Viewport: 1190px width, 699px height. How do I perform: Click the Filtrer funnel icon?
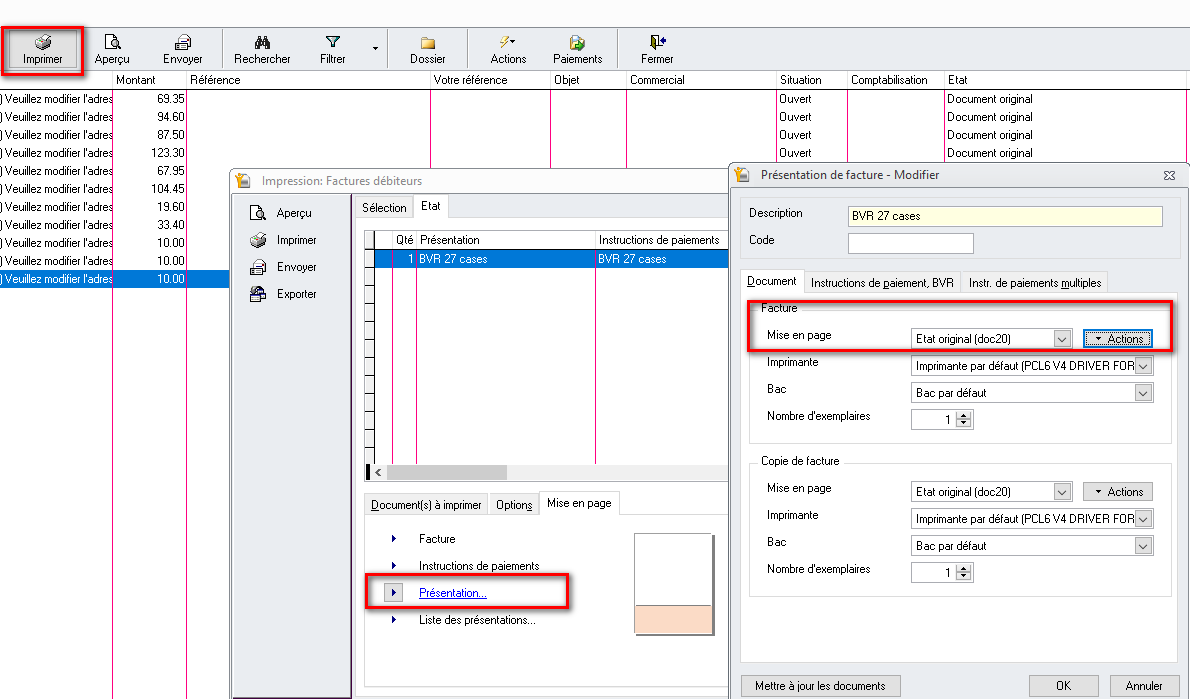(333, 43)
